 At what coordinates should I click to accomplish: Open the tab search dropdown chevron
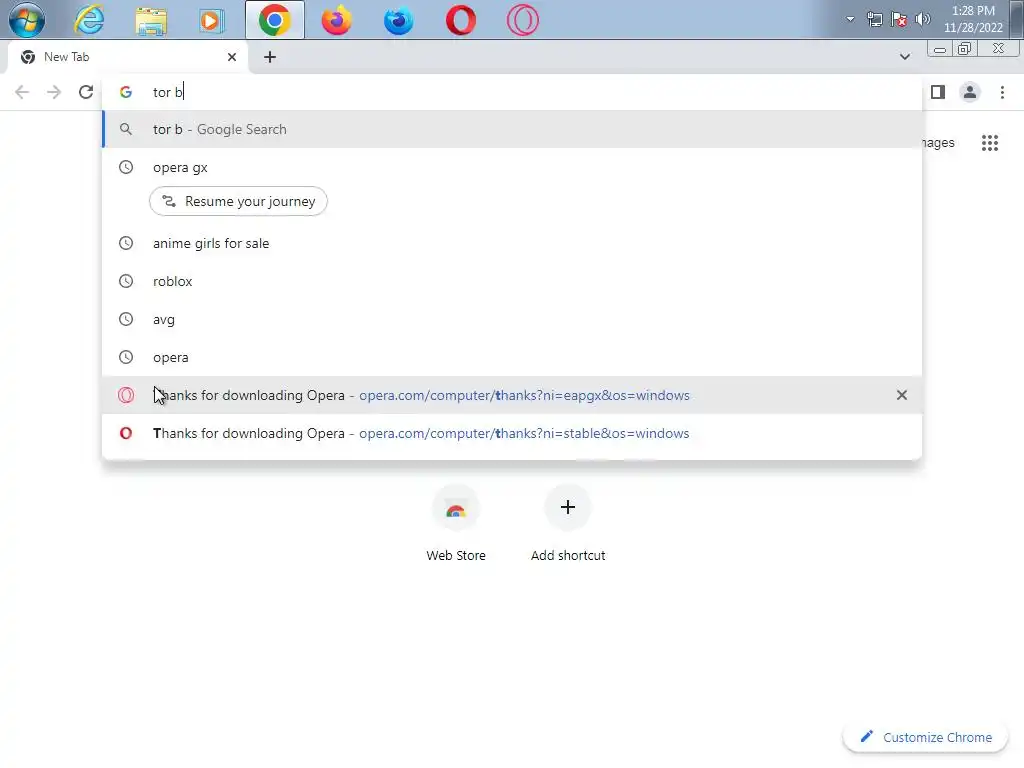point(904,57)
